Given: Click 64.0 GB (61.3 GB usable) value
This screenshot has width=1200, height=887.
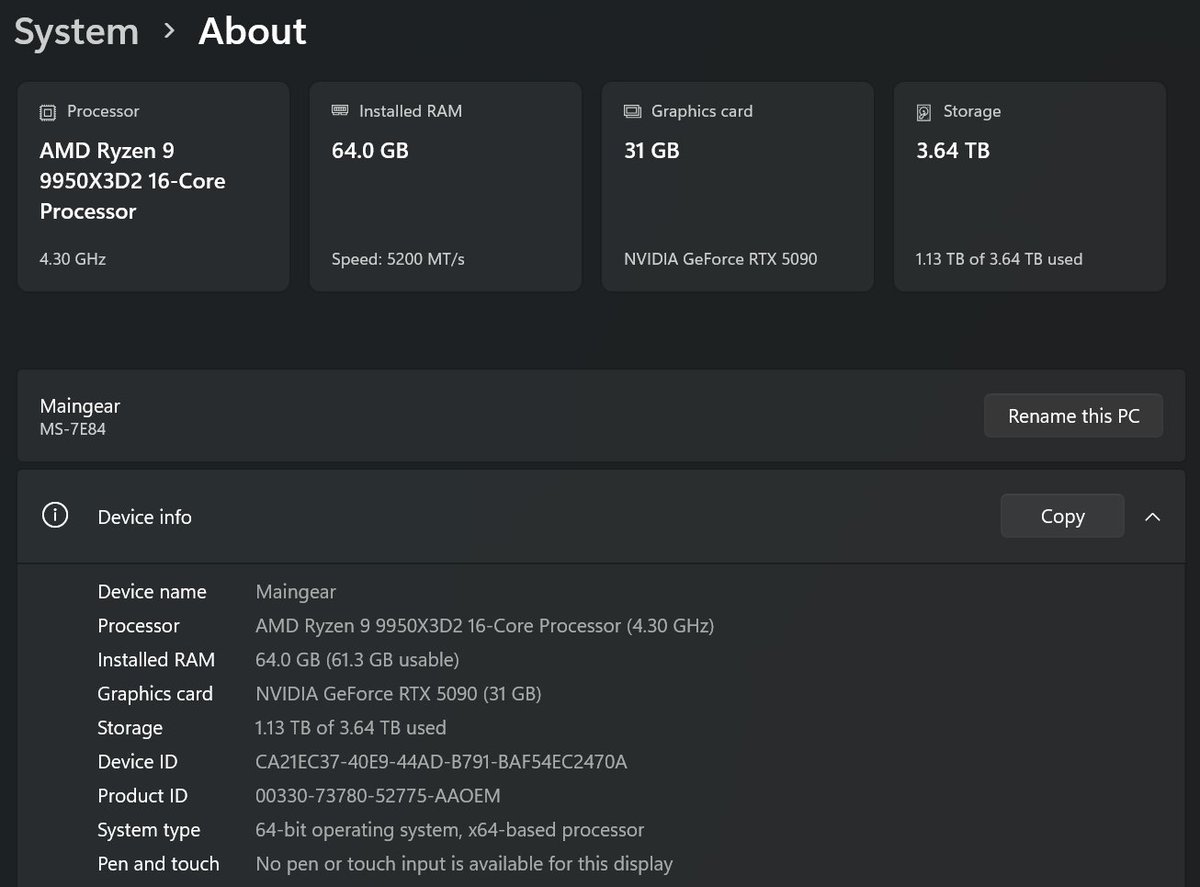Looking at the screenshot, I should point(358,660).
